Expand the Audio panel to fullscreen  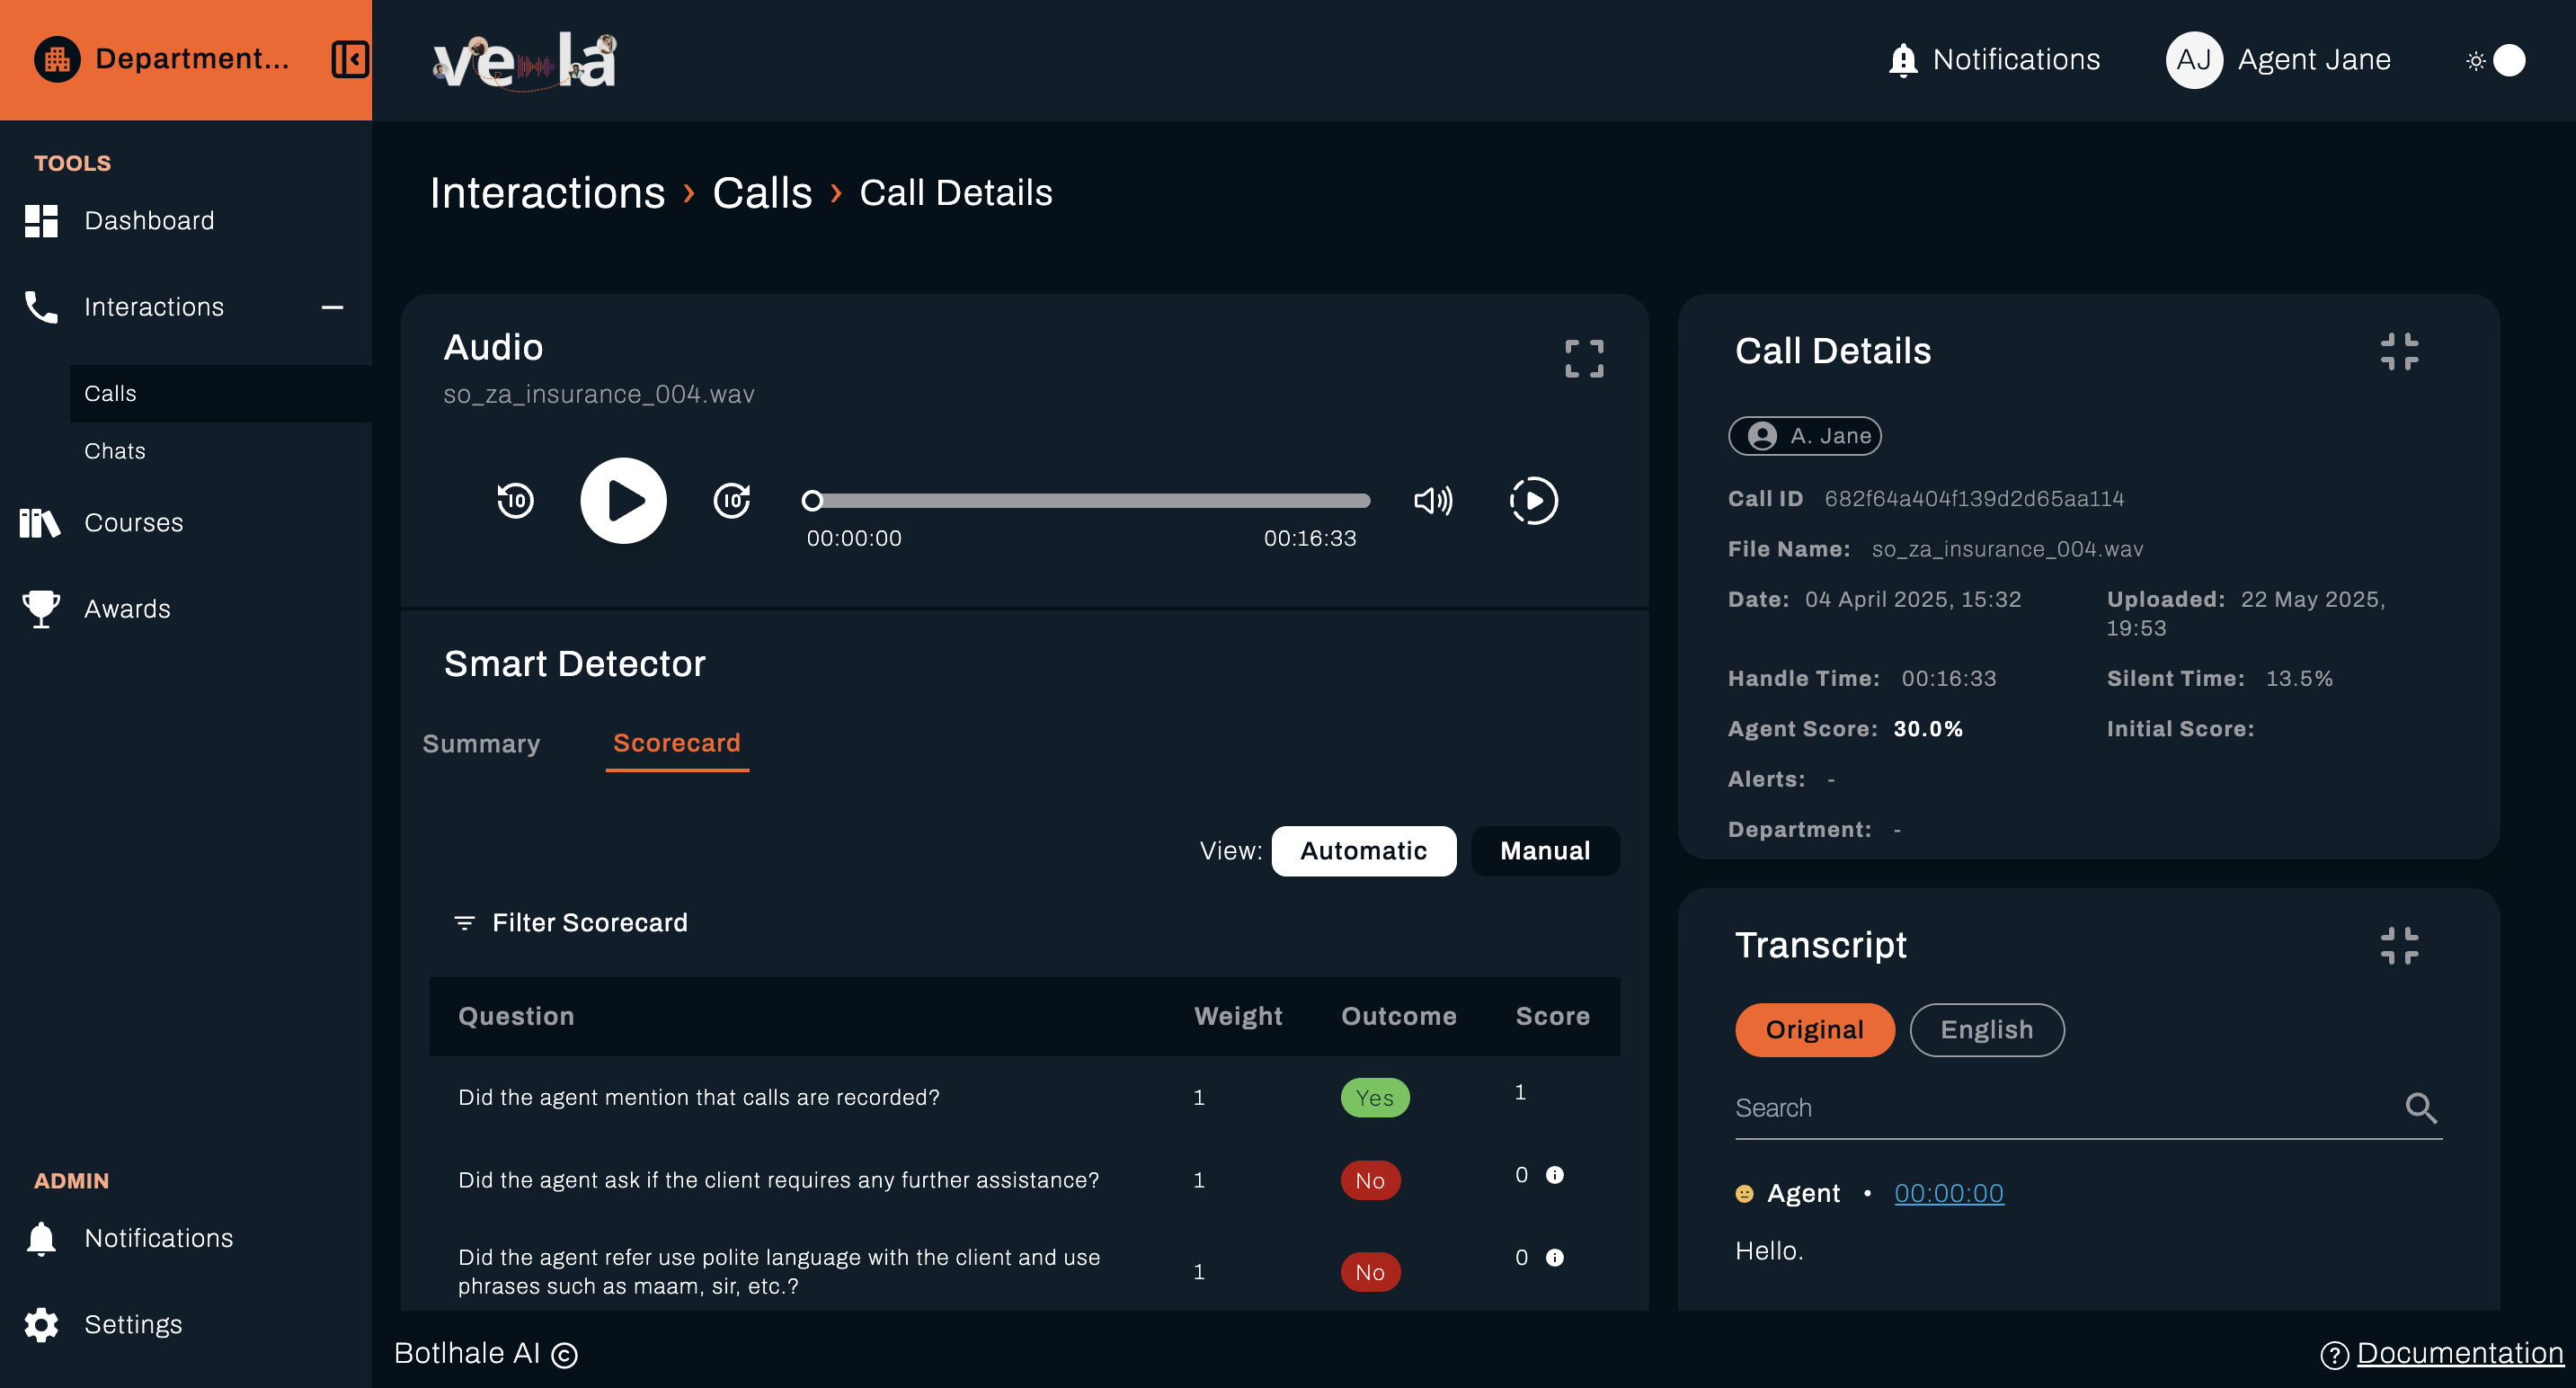1584,358
